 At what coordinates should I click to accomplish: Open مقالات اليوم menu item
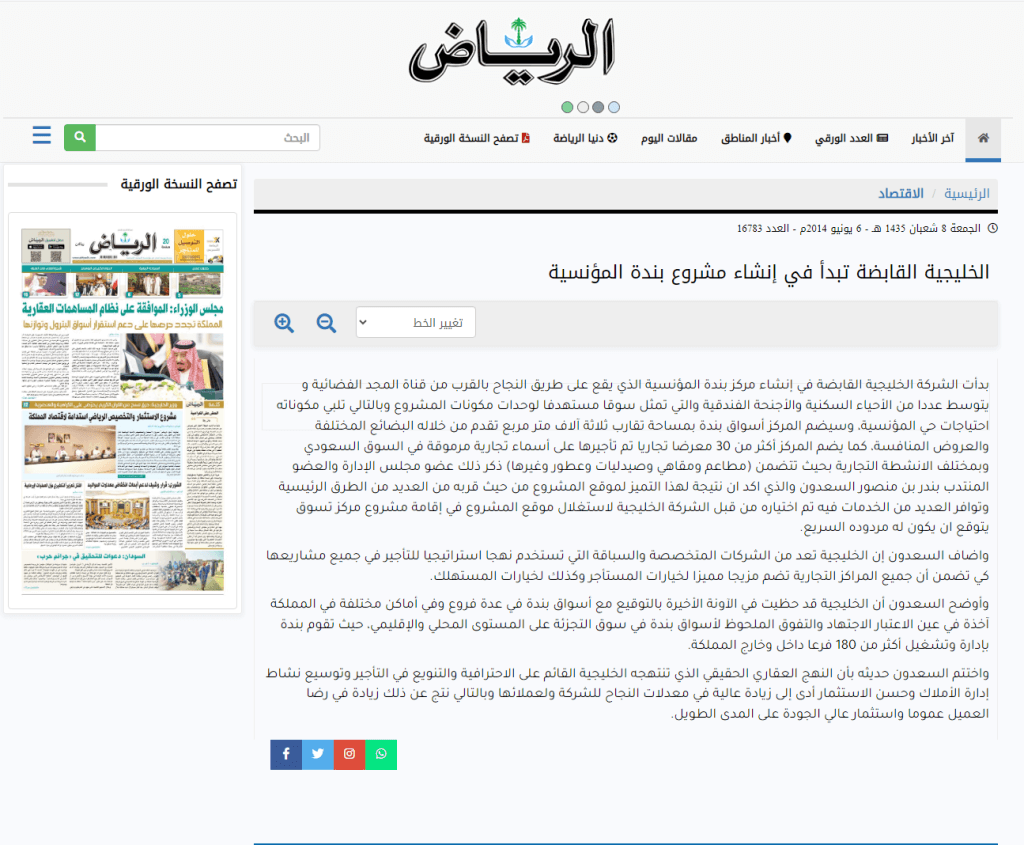click(669, 138)
